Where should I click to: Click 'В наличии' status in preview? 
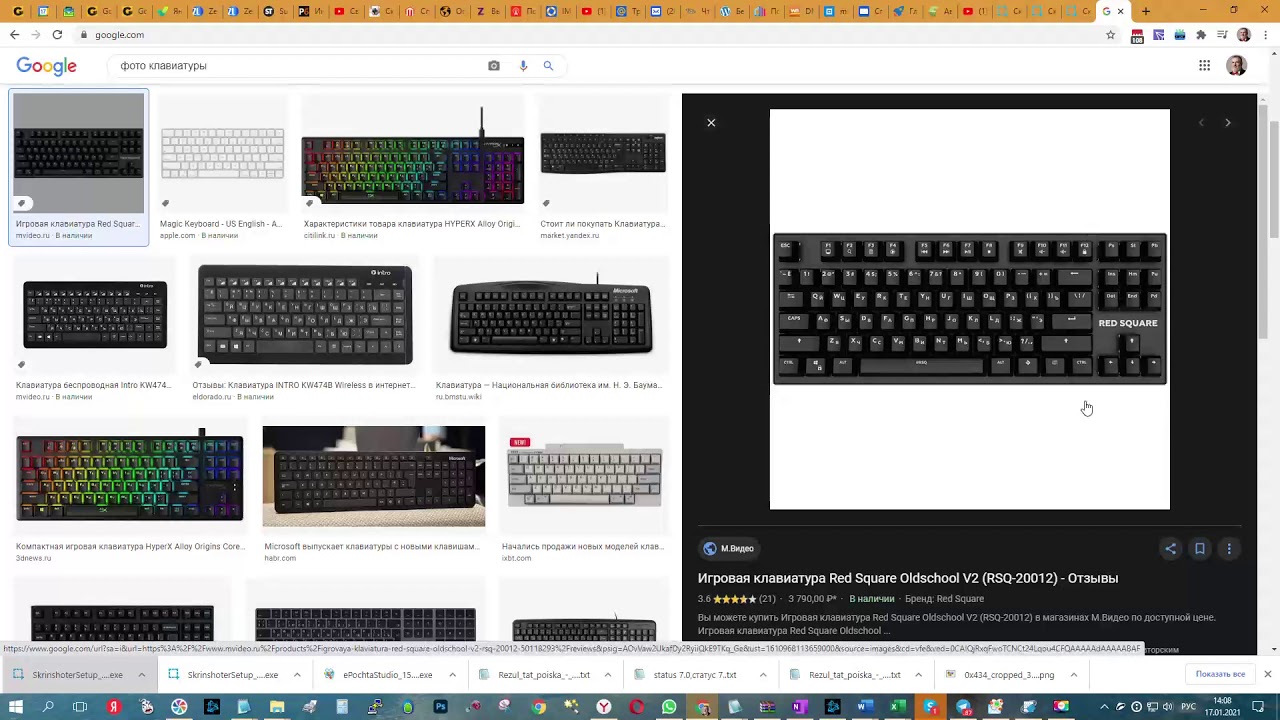871,599
